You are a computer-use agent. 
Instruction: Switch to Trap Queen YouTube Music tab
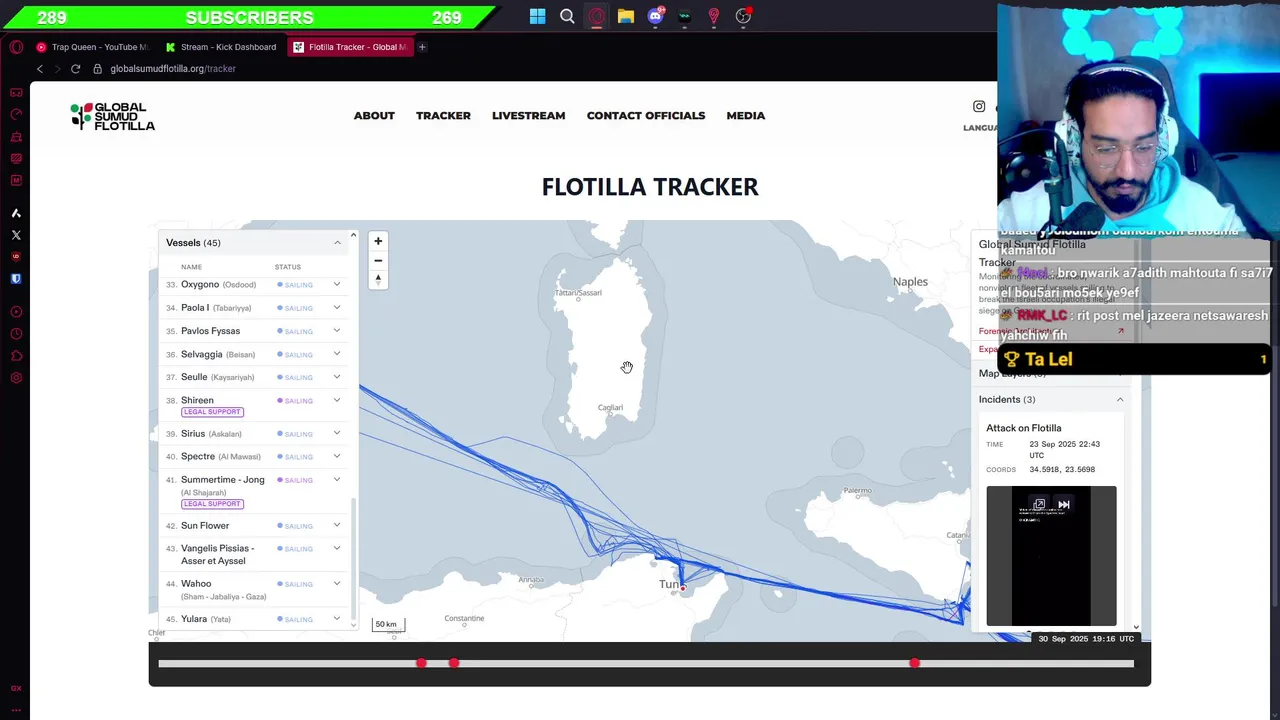(92, 47)
